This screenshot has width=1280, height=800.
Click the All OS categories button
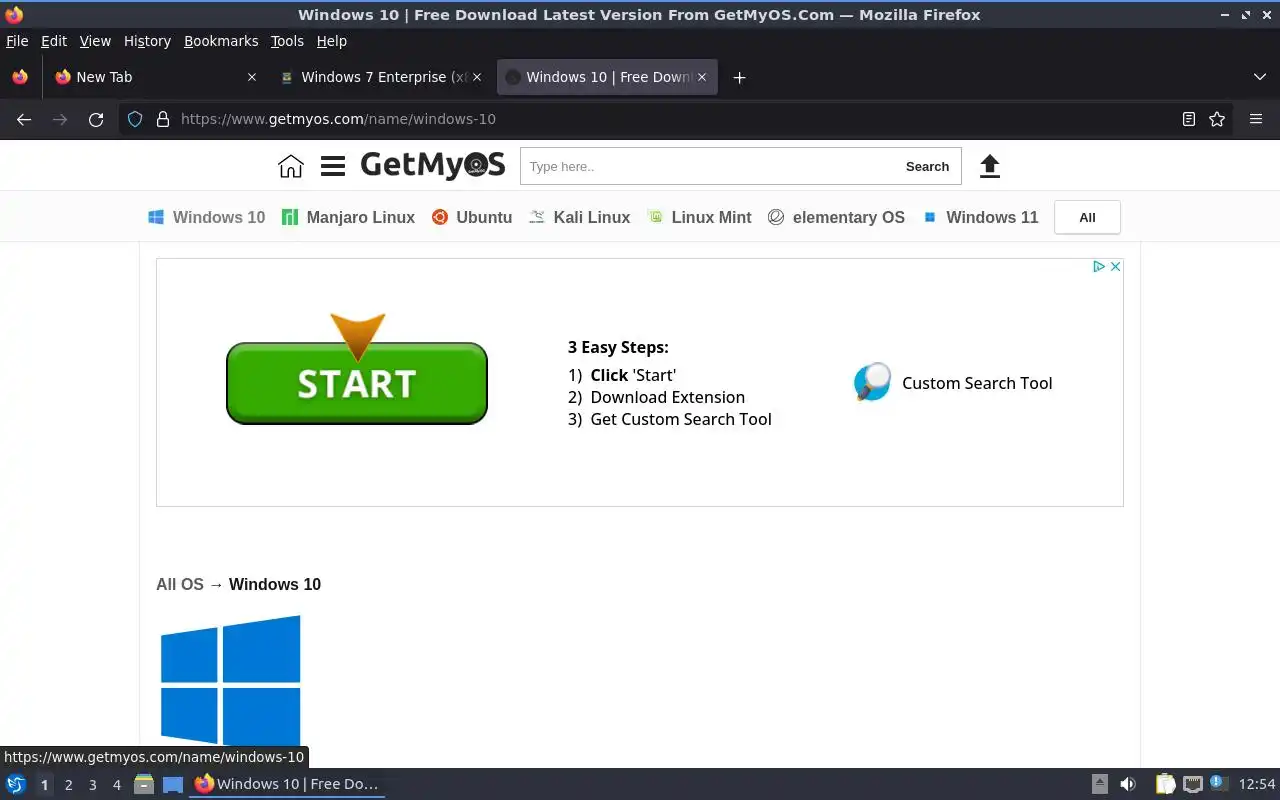[x=1087, y=217]
